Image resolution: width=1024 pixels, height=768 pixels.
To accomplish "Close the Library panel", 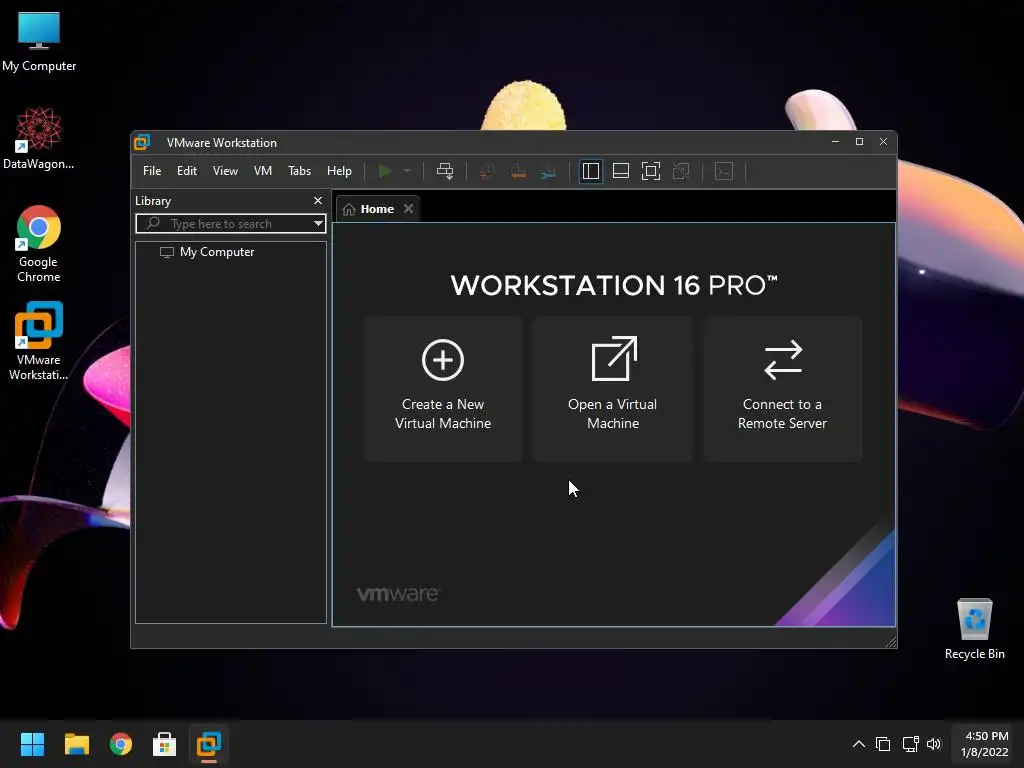I will tap(318, 200).
